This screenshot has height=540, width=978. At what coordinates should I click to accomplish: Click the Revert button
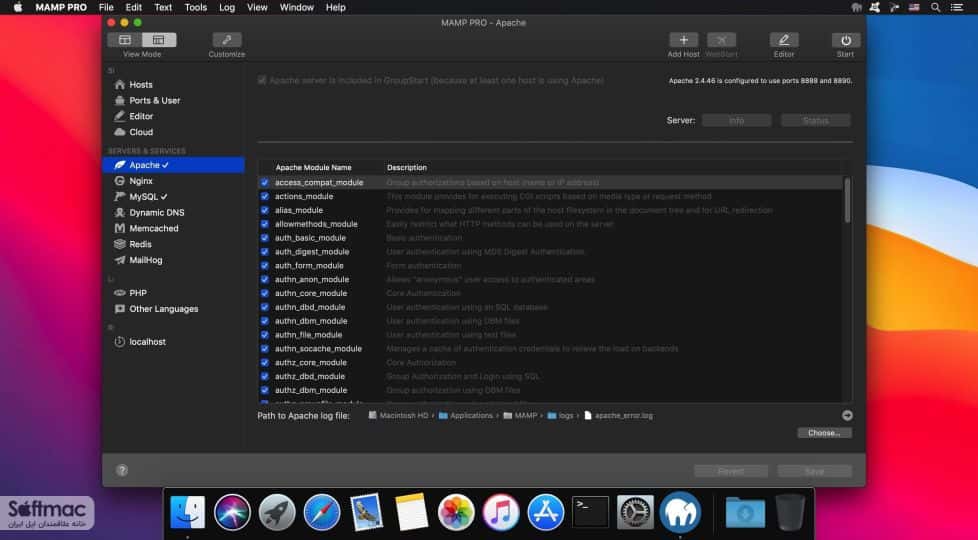[x=731, y=471]
